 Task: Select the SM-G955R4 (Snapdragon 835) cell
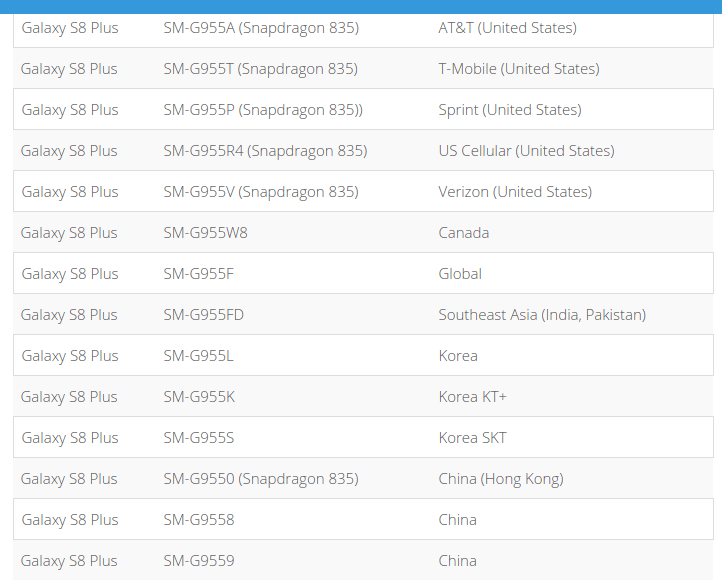pyautogui.click(x=265, y=151)
